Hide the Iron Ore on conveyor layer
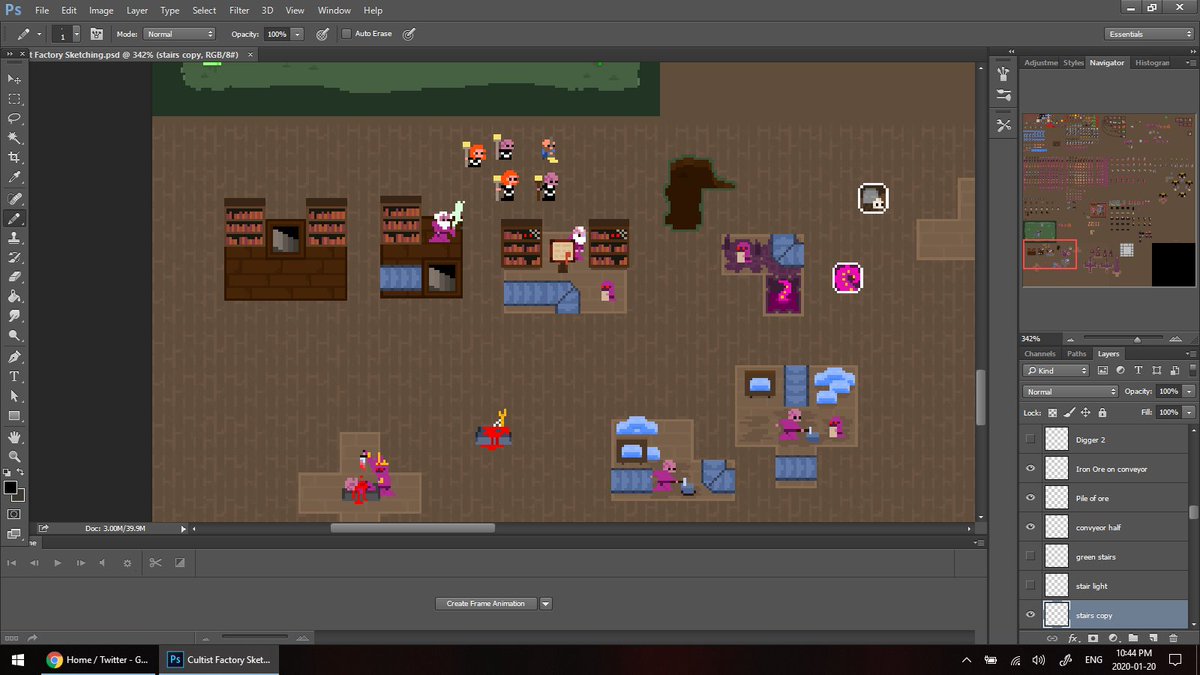This screenshot has width=1200, height=675. point(1031,468)
